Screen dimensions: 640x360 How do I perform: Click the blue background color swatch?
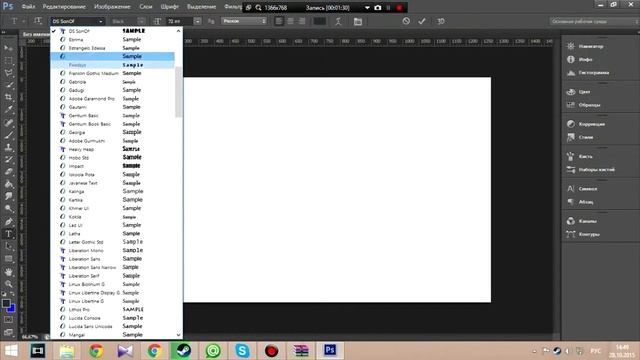[x=11, y=309]
